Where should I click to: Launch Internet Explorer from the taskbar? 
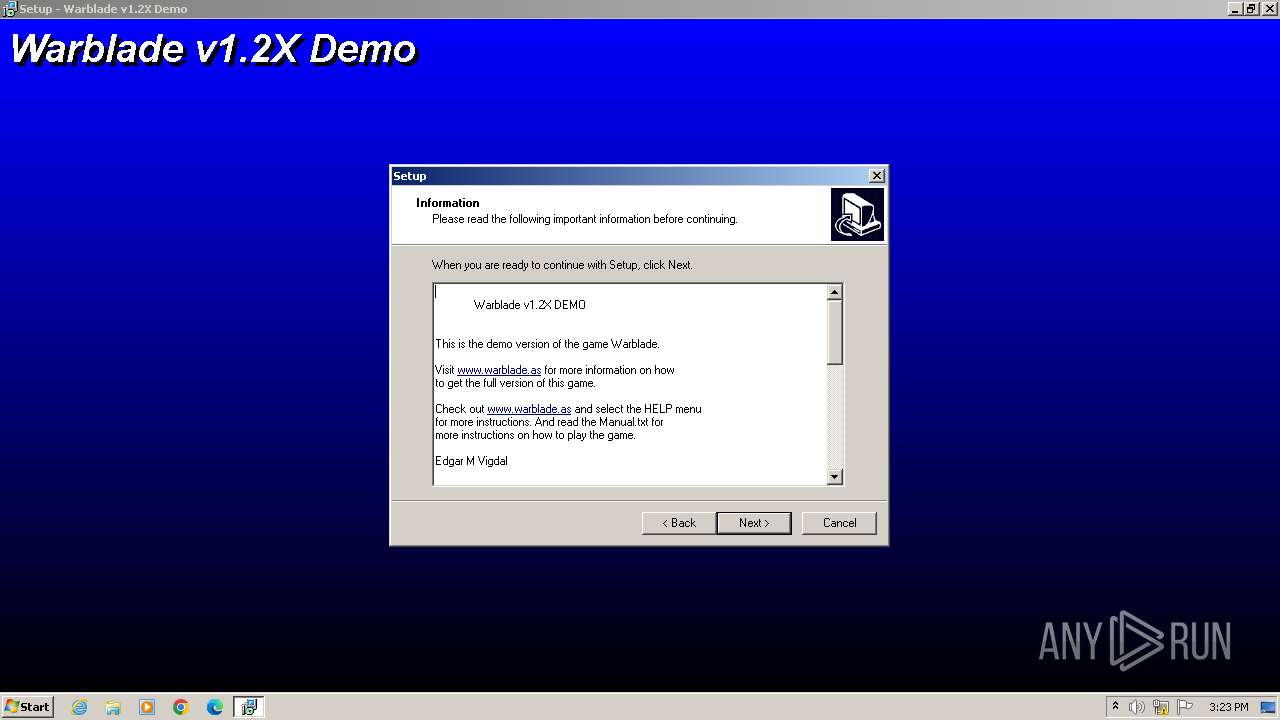click(x=79, y=707)
